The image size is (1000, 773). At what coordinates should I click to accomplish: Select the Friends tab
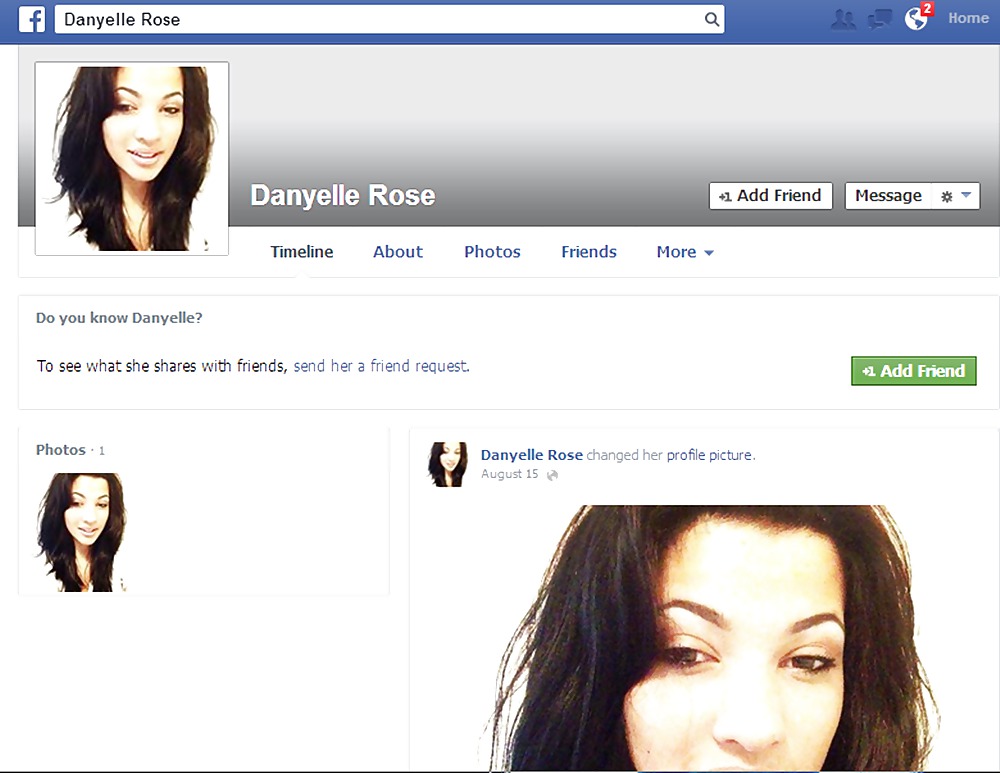pos(589,252)
